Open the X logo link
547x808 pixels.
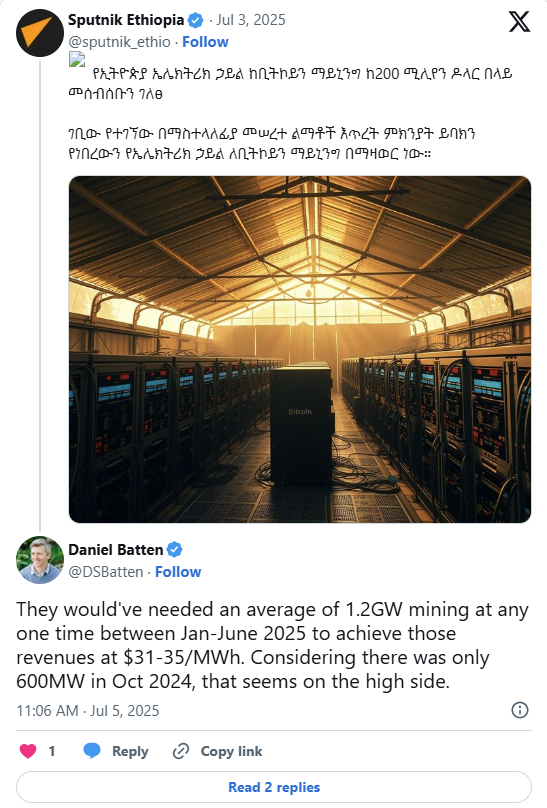click(519, 22)
